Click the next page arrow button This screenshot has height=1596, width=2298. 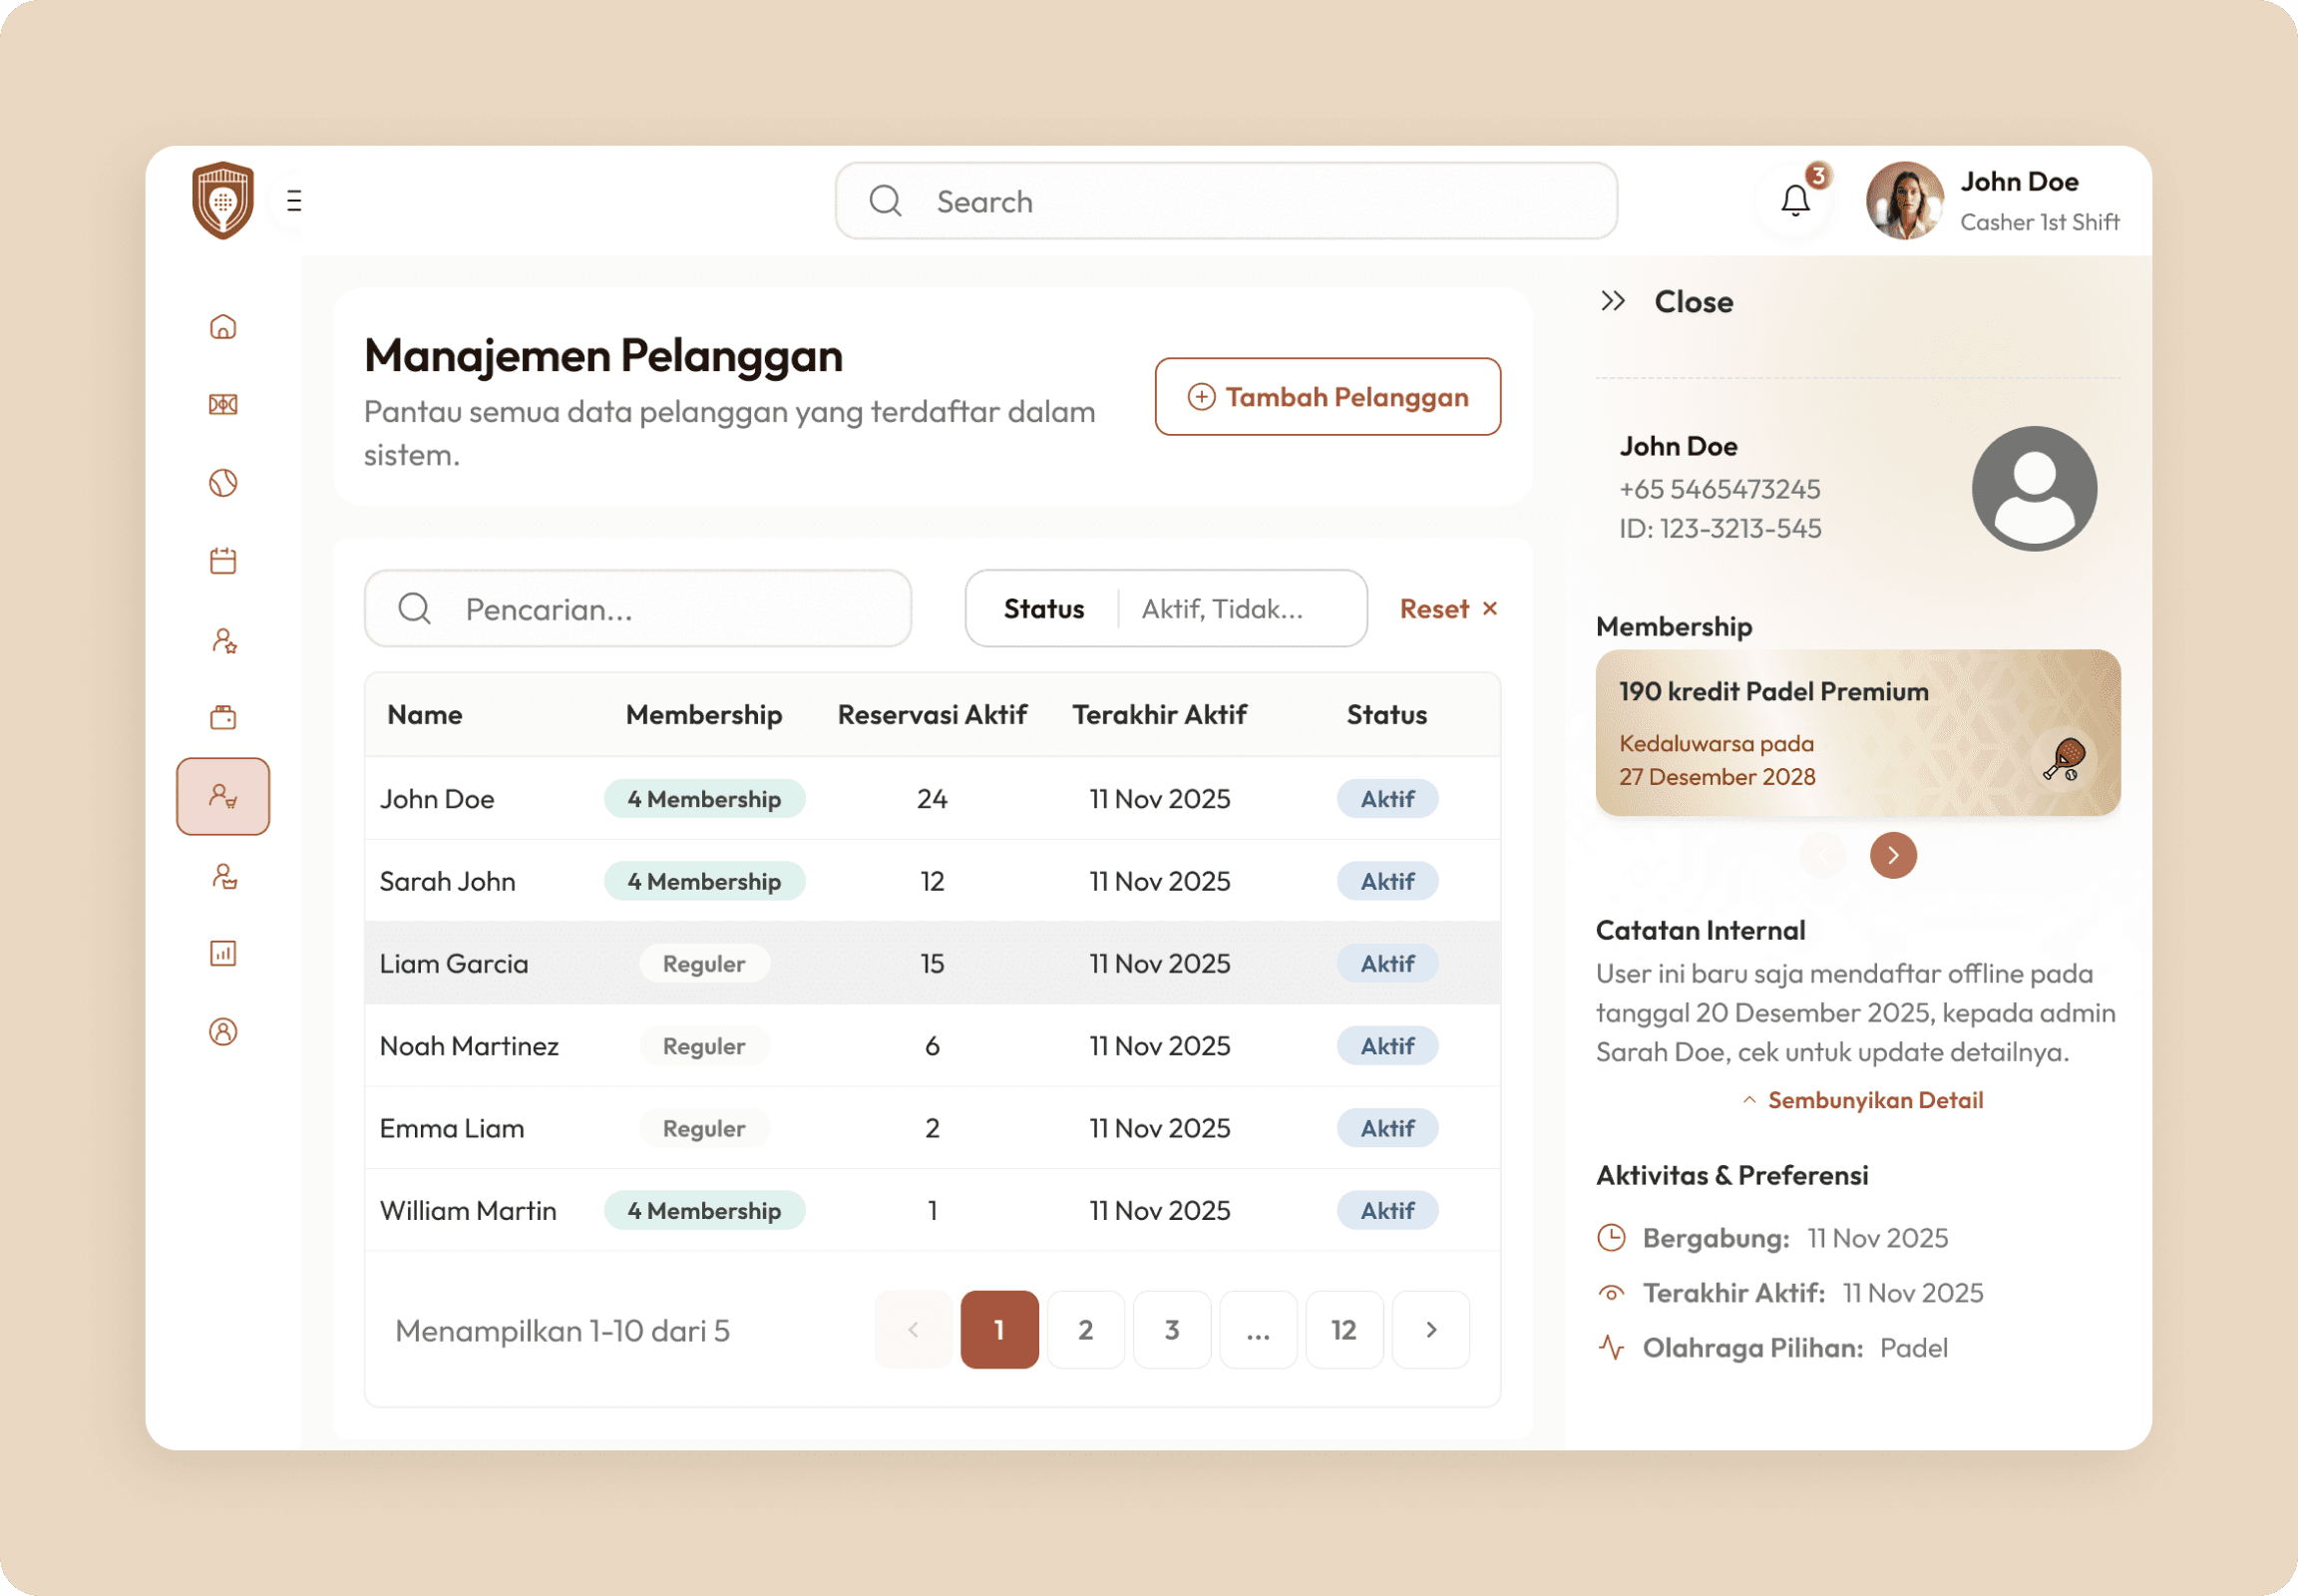(x=1430, y=1329)
